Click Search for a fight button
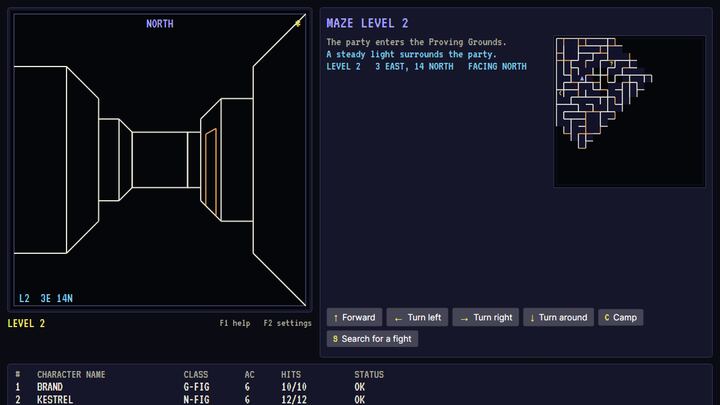Viewport: 720px width, 405px height. 372,339
